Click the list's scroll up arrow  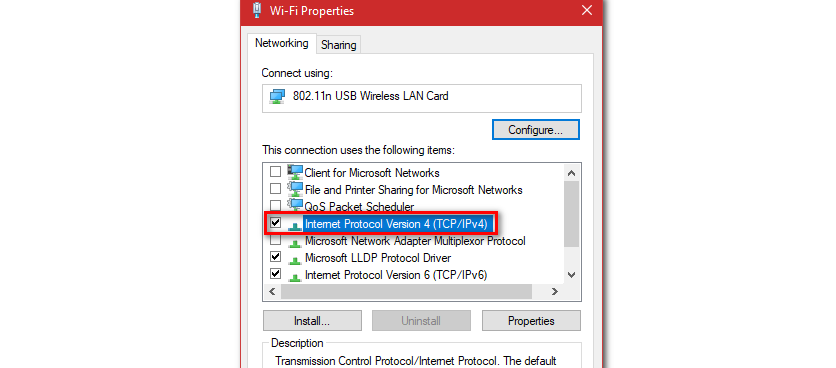coord(572,173)
